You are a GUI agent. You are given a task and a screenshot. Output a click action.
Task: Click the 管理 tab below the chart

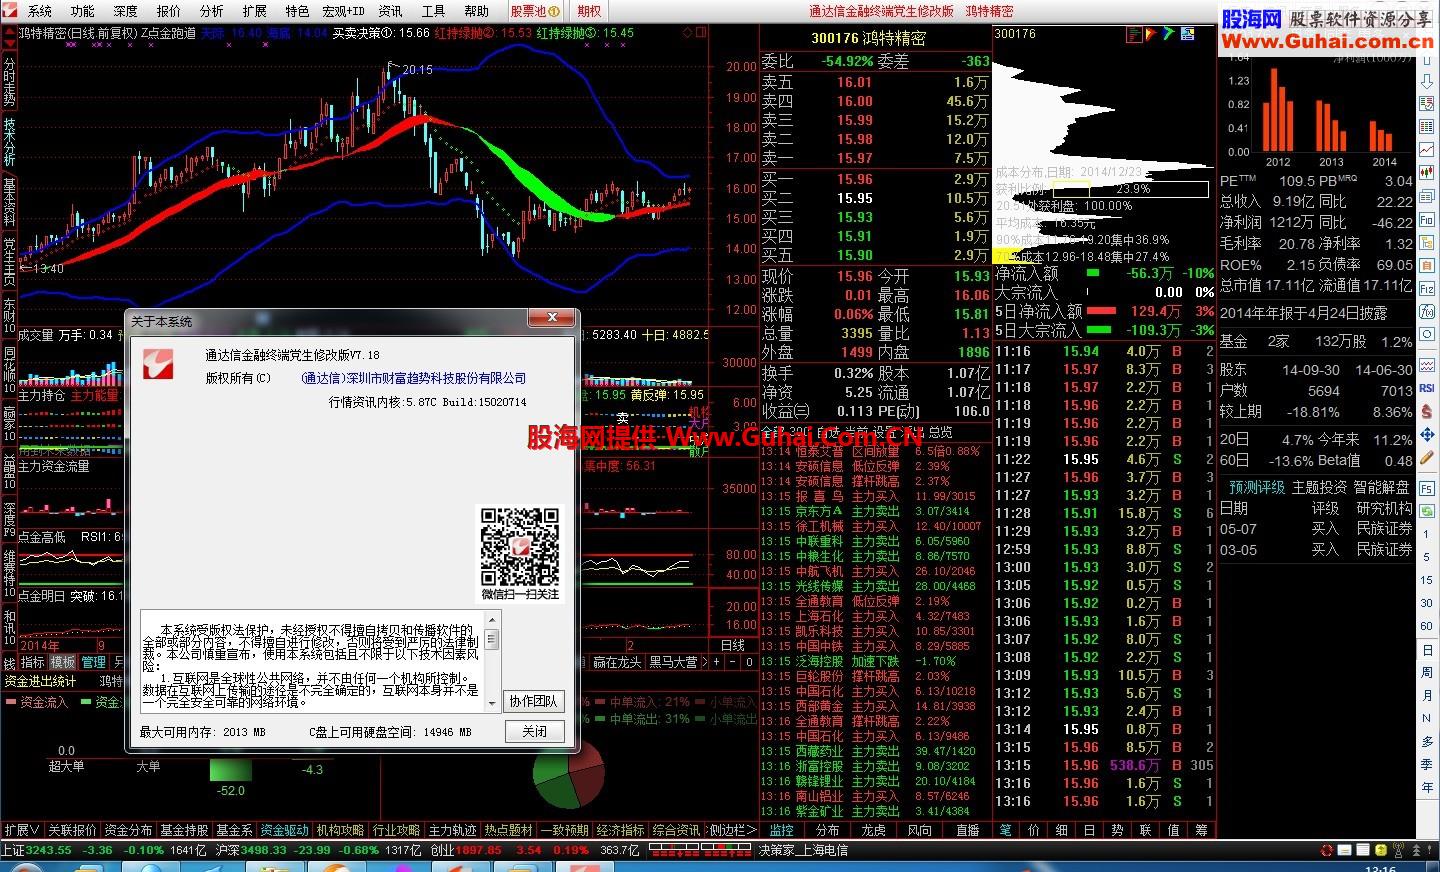click(x=94, y=662)
